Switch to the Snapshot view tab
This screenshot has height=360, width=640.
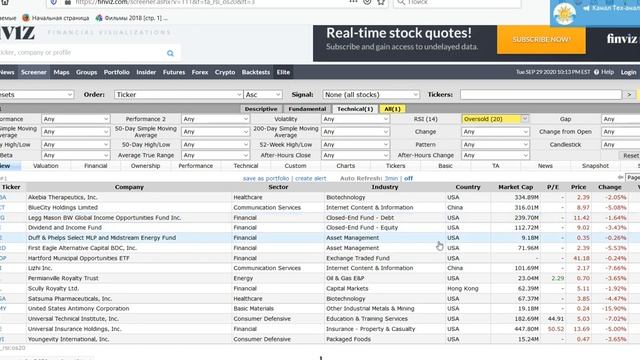596,166
